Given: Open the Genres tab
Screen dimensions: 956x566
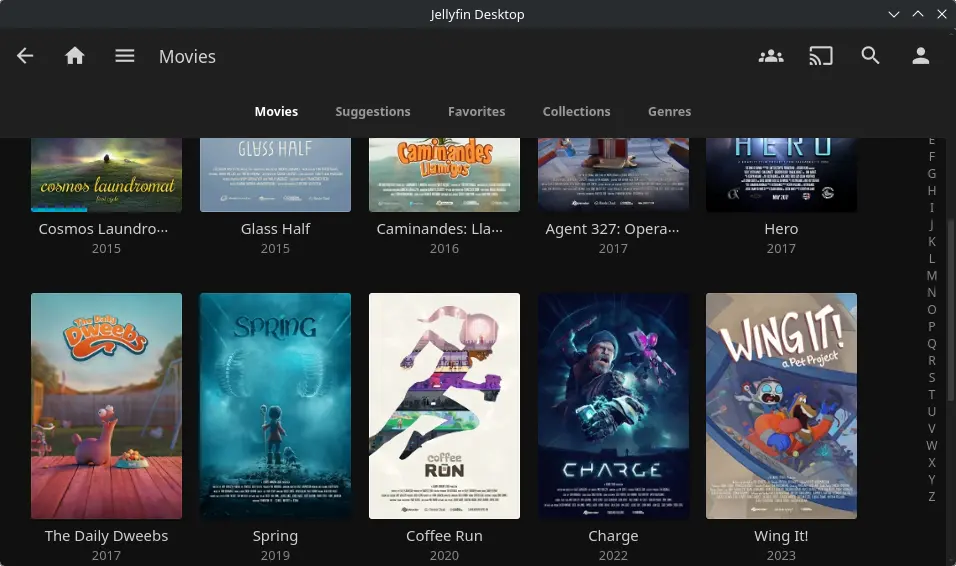Looking at the screenshot, I should point(669,112).
